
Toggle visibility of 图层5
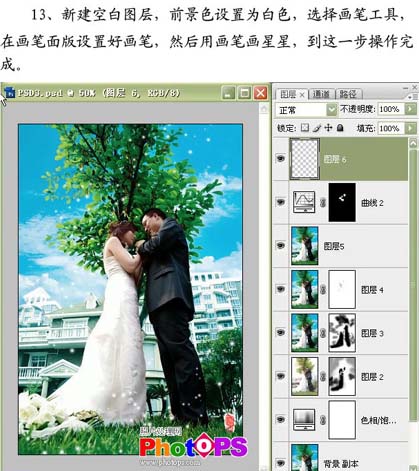[281, 246]
